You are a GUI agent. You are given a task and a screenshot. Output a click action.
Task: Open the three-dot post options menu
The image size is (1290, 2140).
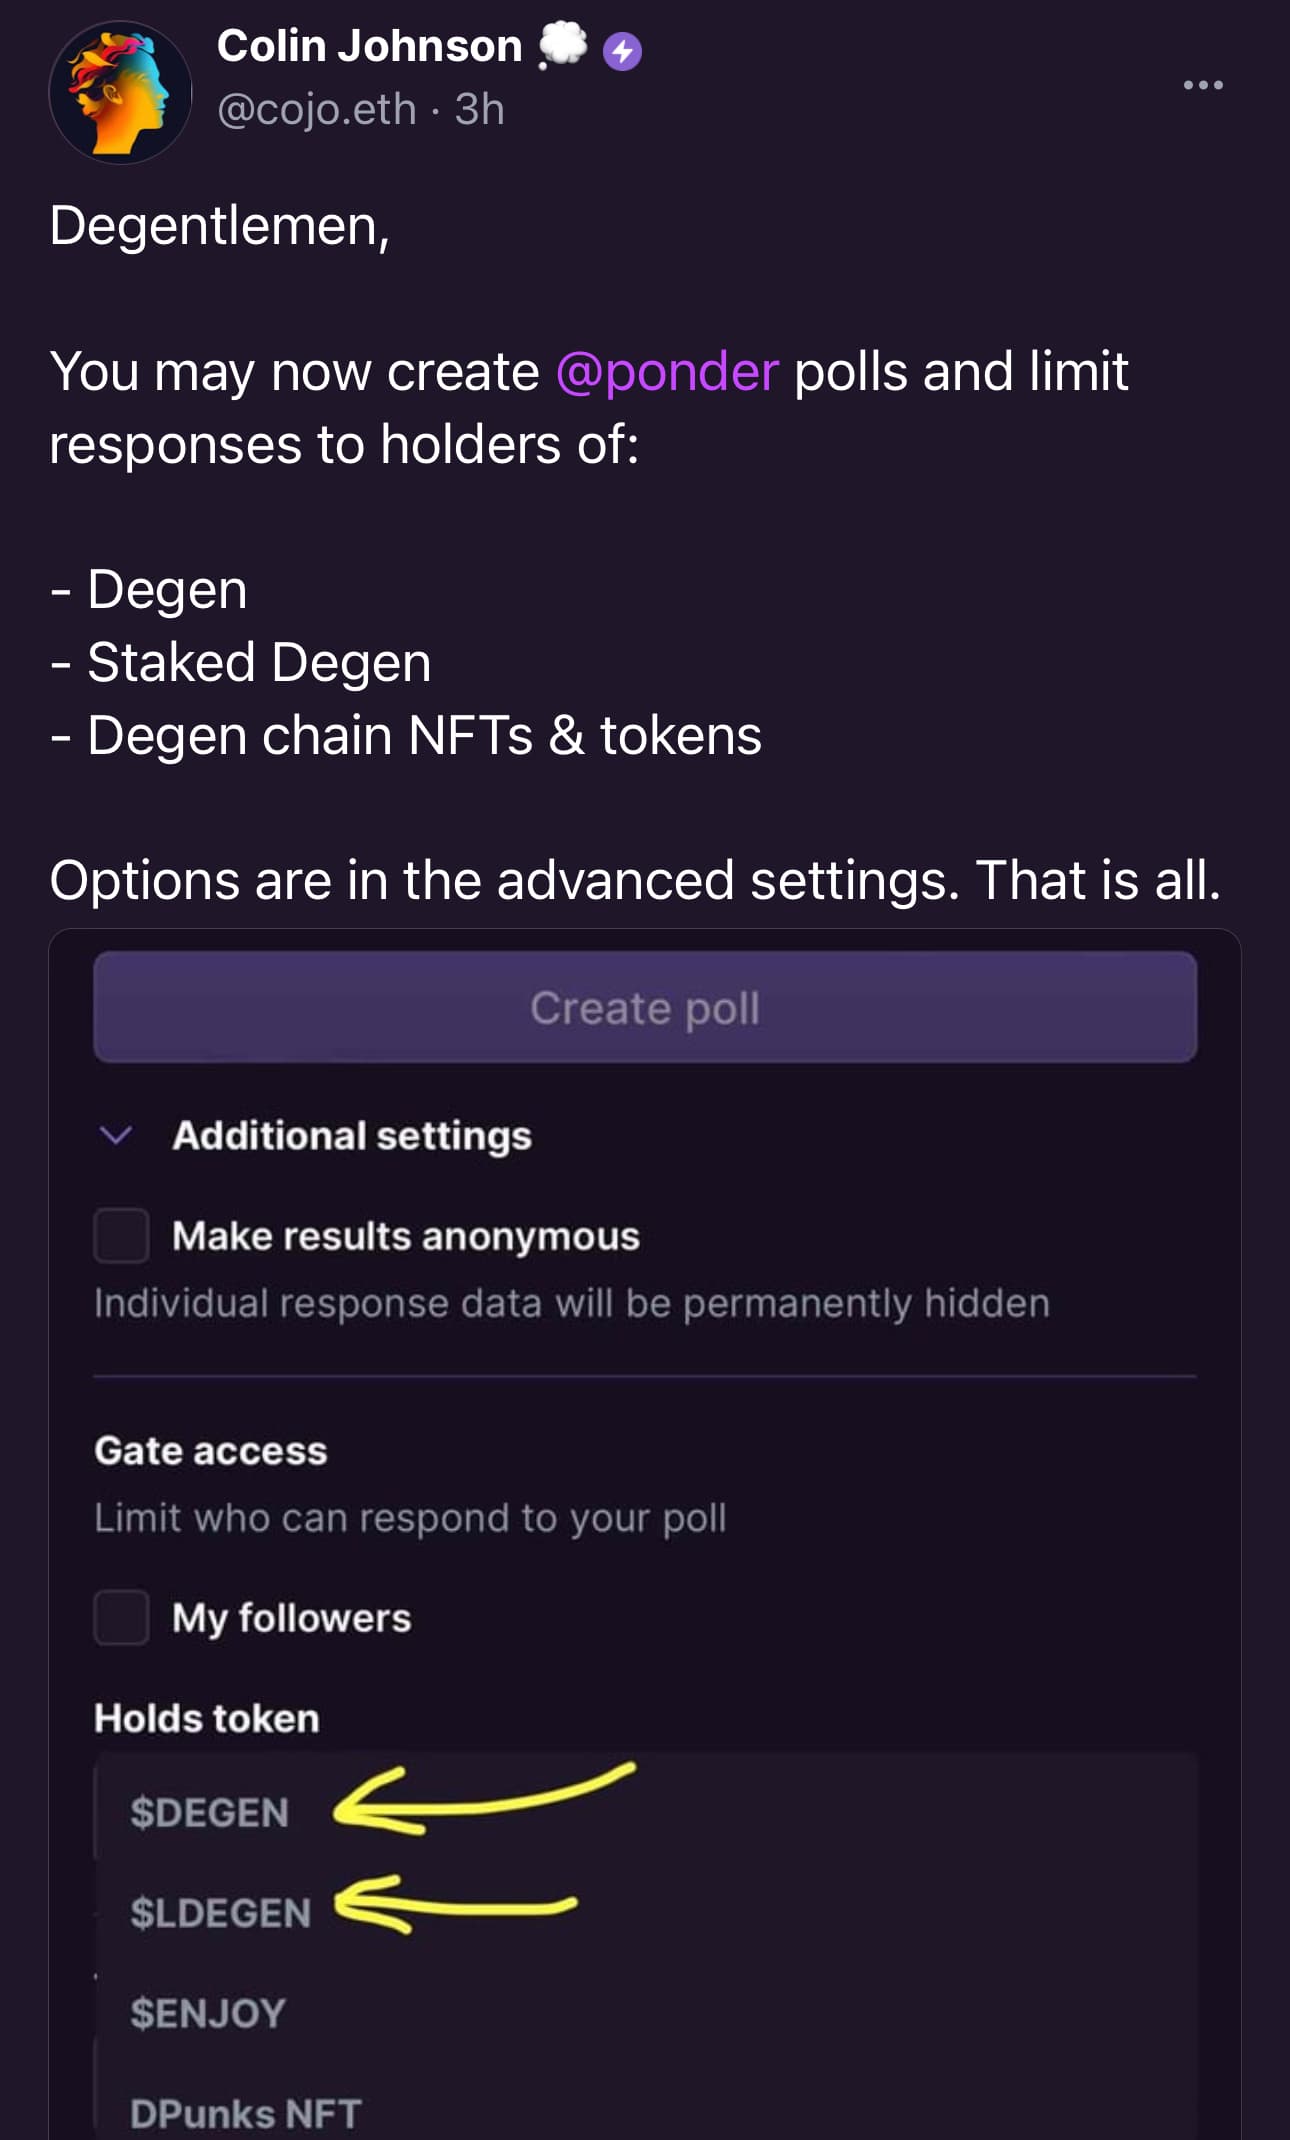click(1203, 85)
